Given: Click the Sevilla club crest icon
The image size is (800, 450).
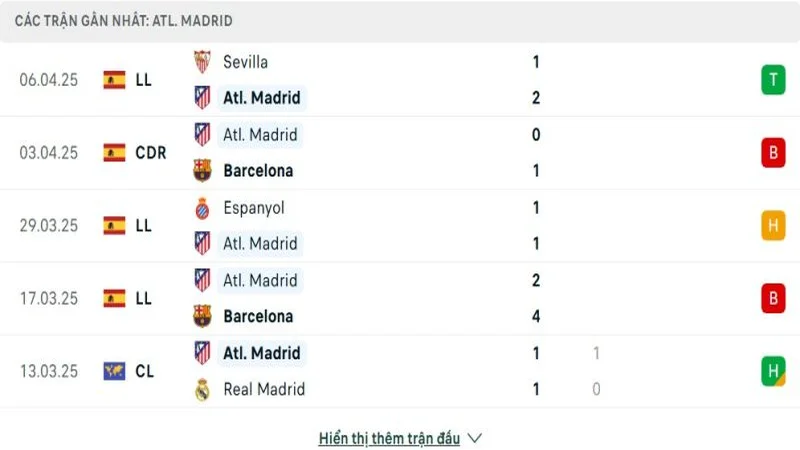Looking at the screenshot, I should pos(202,62).
